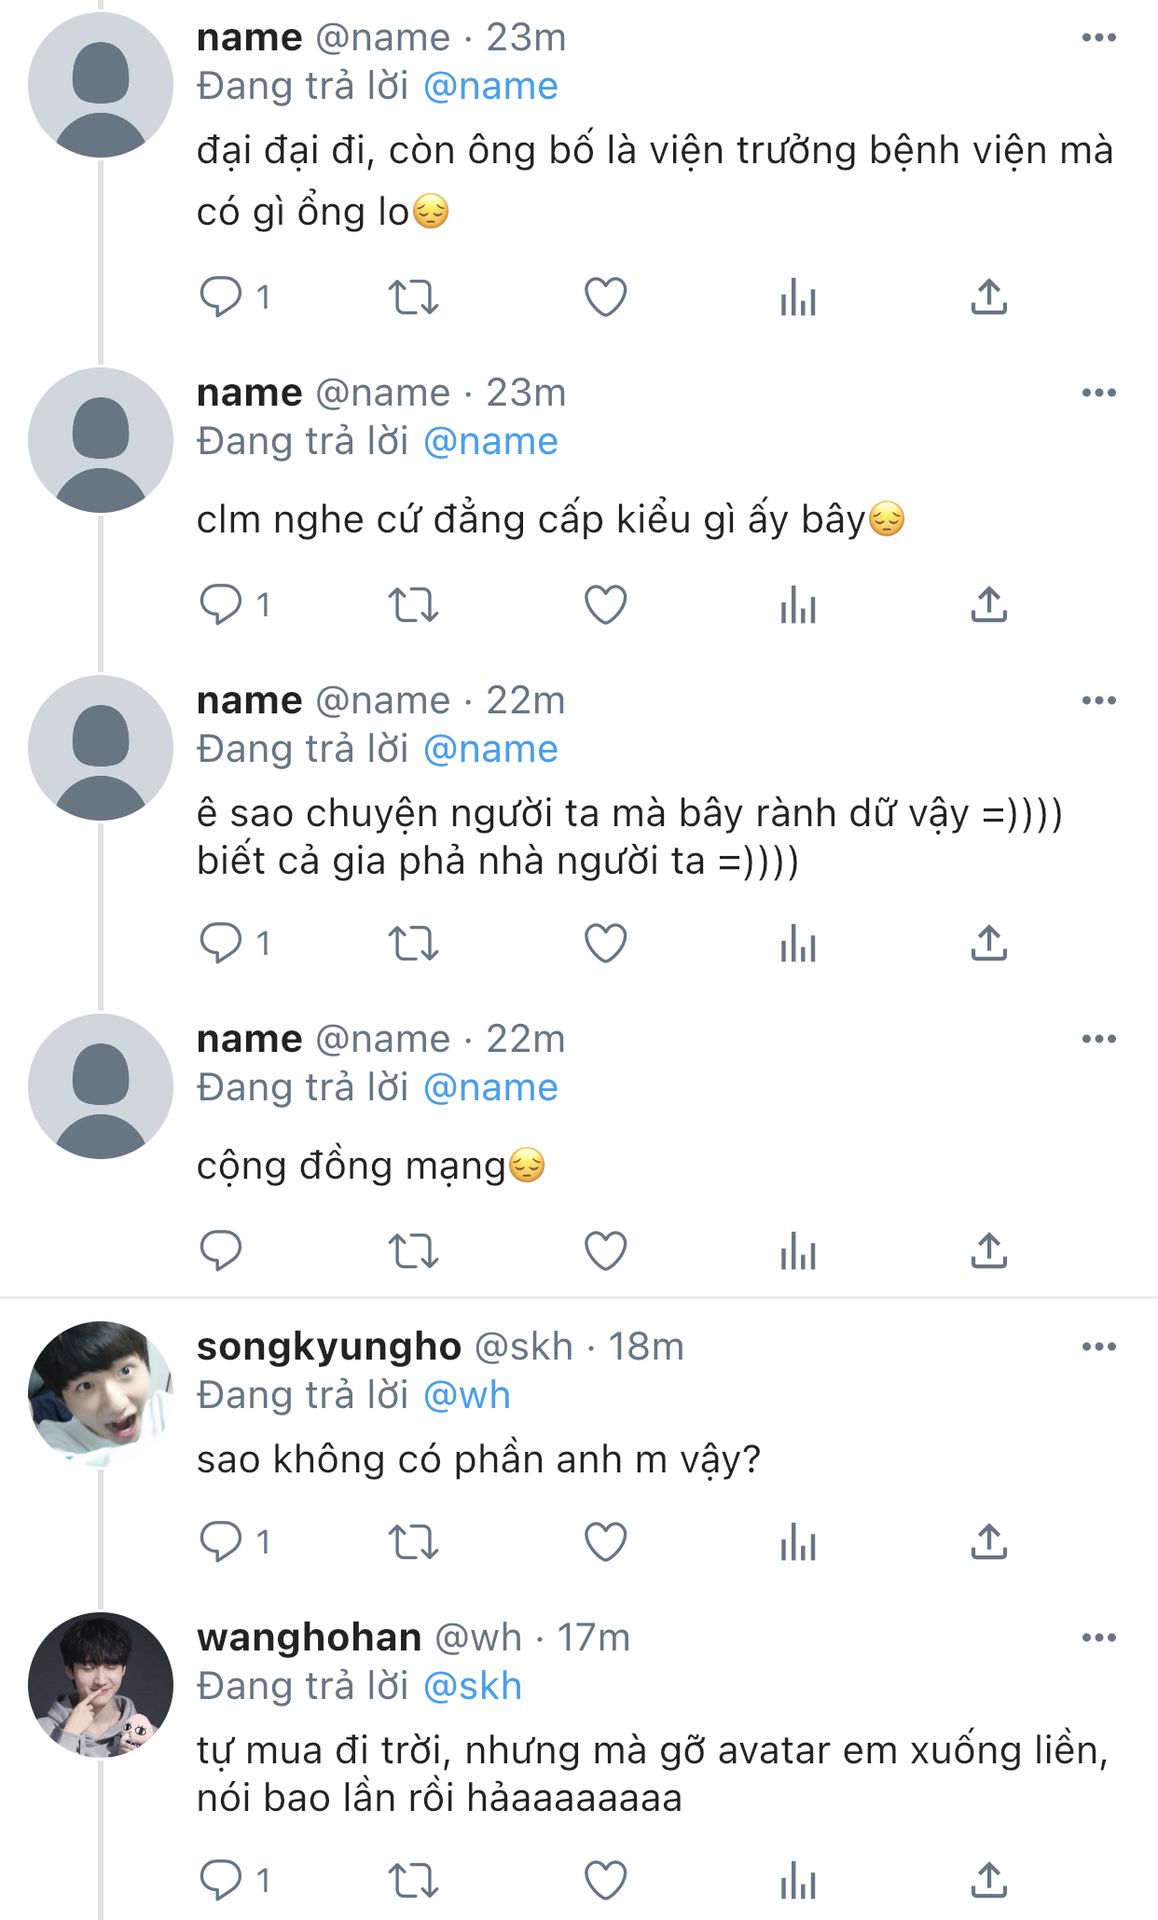Share the 'ê sao chuyện người ta' tweet
Viewport: 1158px width, 1920px height.
(989, 943)
